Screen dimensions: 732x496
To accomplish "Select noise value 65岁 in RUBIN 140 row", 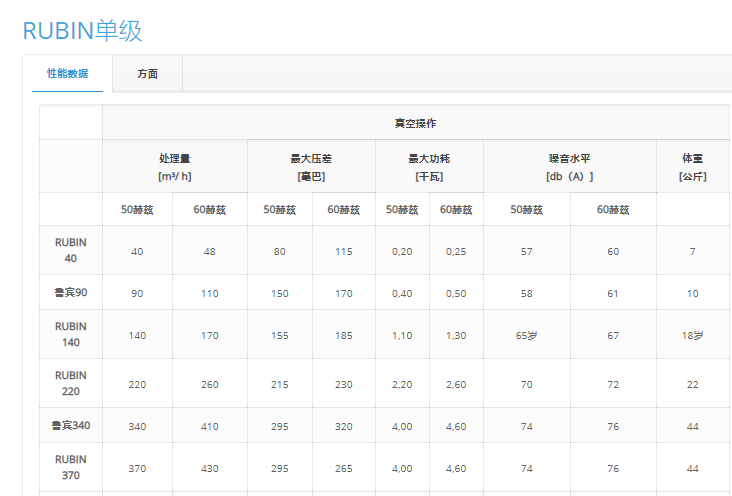I will coord(527,336).
